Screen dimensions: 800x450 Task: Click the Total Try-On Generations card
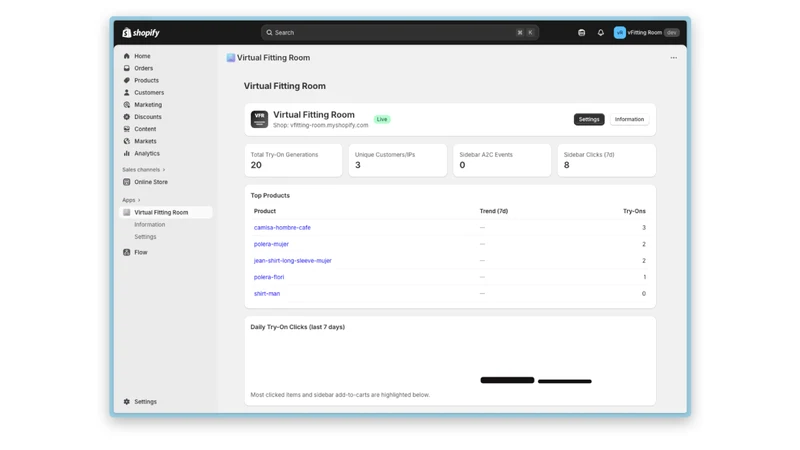click(293, 160)
